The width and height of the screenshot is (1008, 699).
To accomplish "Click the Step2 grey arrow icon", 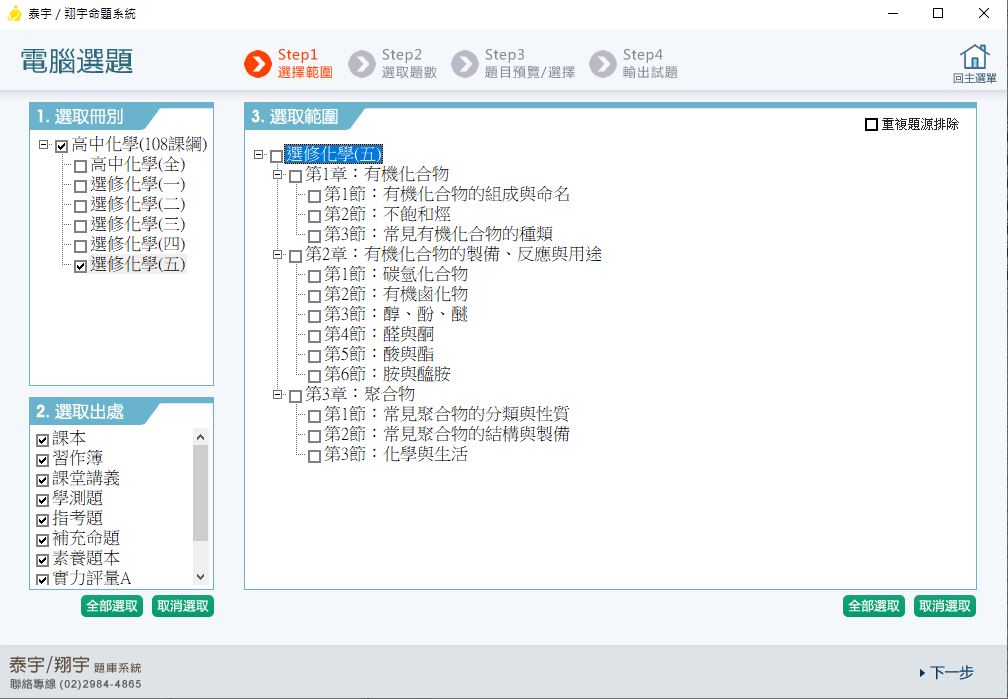I will [362, 64].
